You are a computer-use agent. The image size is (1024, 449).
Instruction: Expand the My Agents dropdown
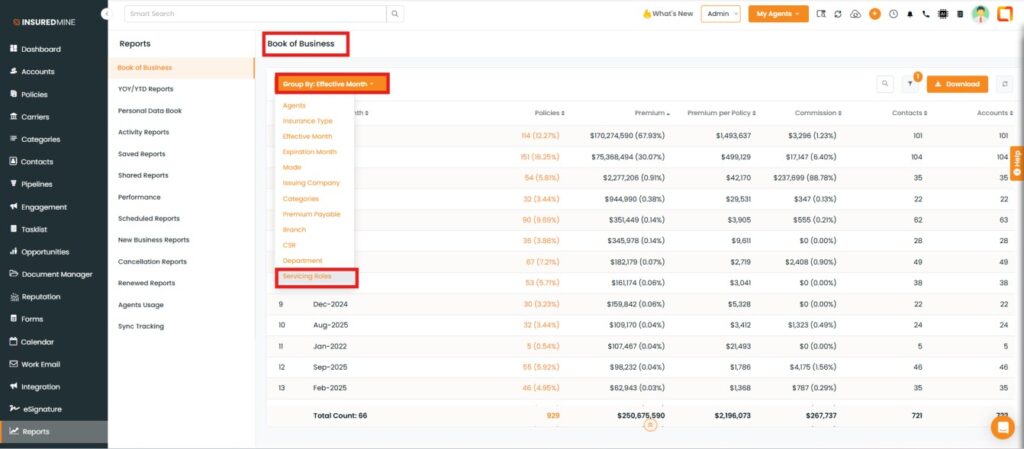[778, 14]
